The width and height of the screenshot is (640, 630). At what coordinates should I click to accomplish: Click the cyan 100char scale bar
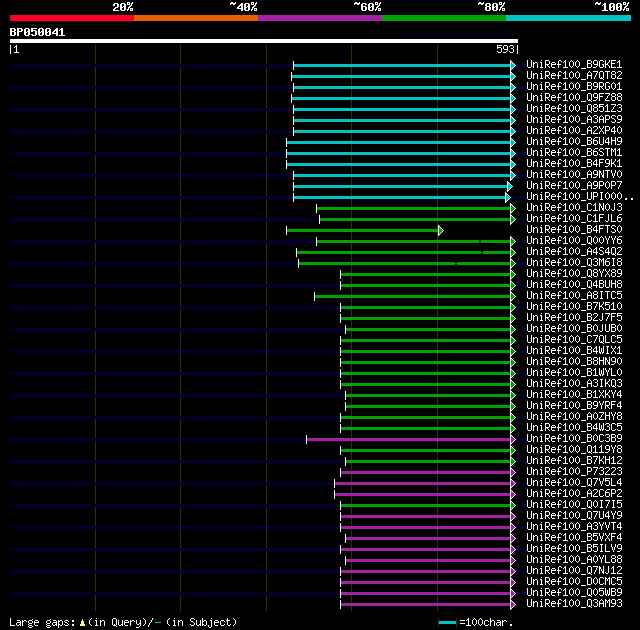[x=447, y=623]
